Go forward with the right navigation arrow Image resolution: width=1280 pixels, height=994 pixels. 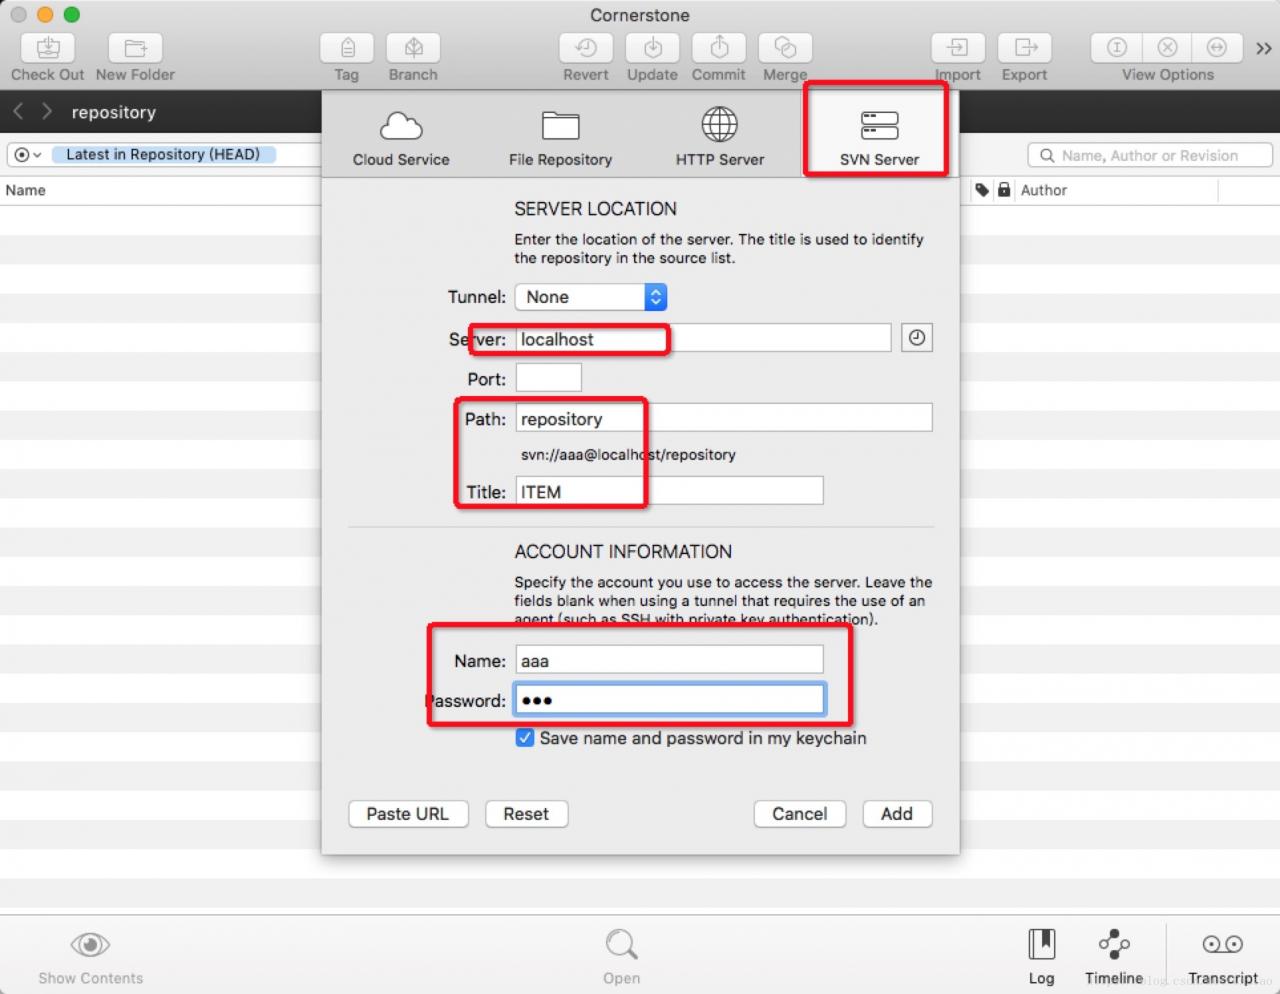(46, 111)
